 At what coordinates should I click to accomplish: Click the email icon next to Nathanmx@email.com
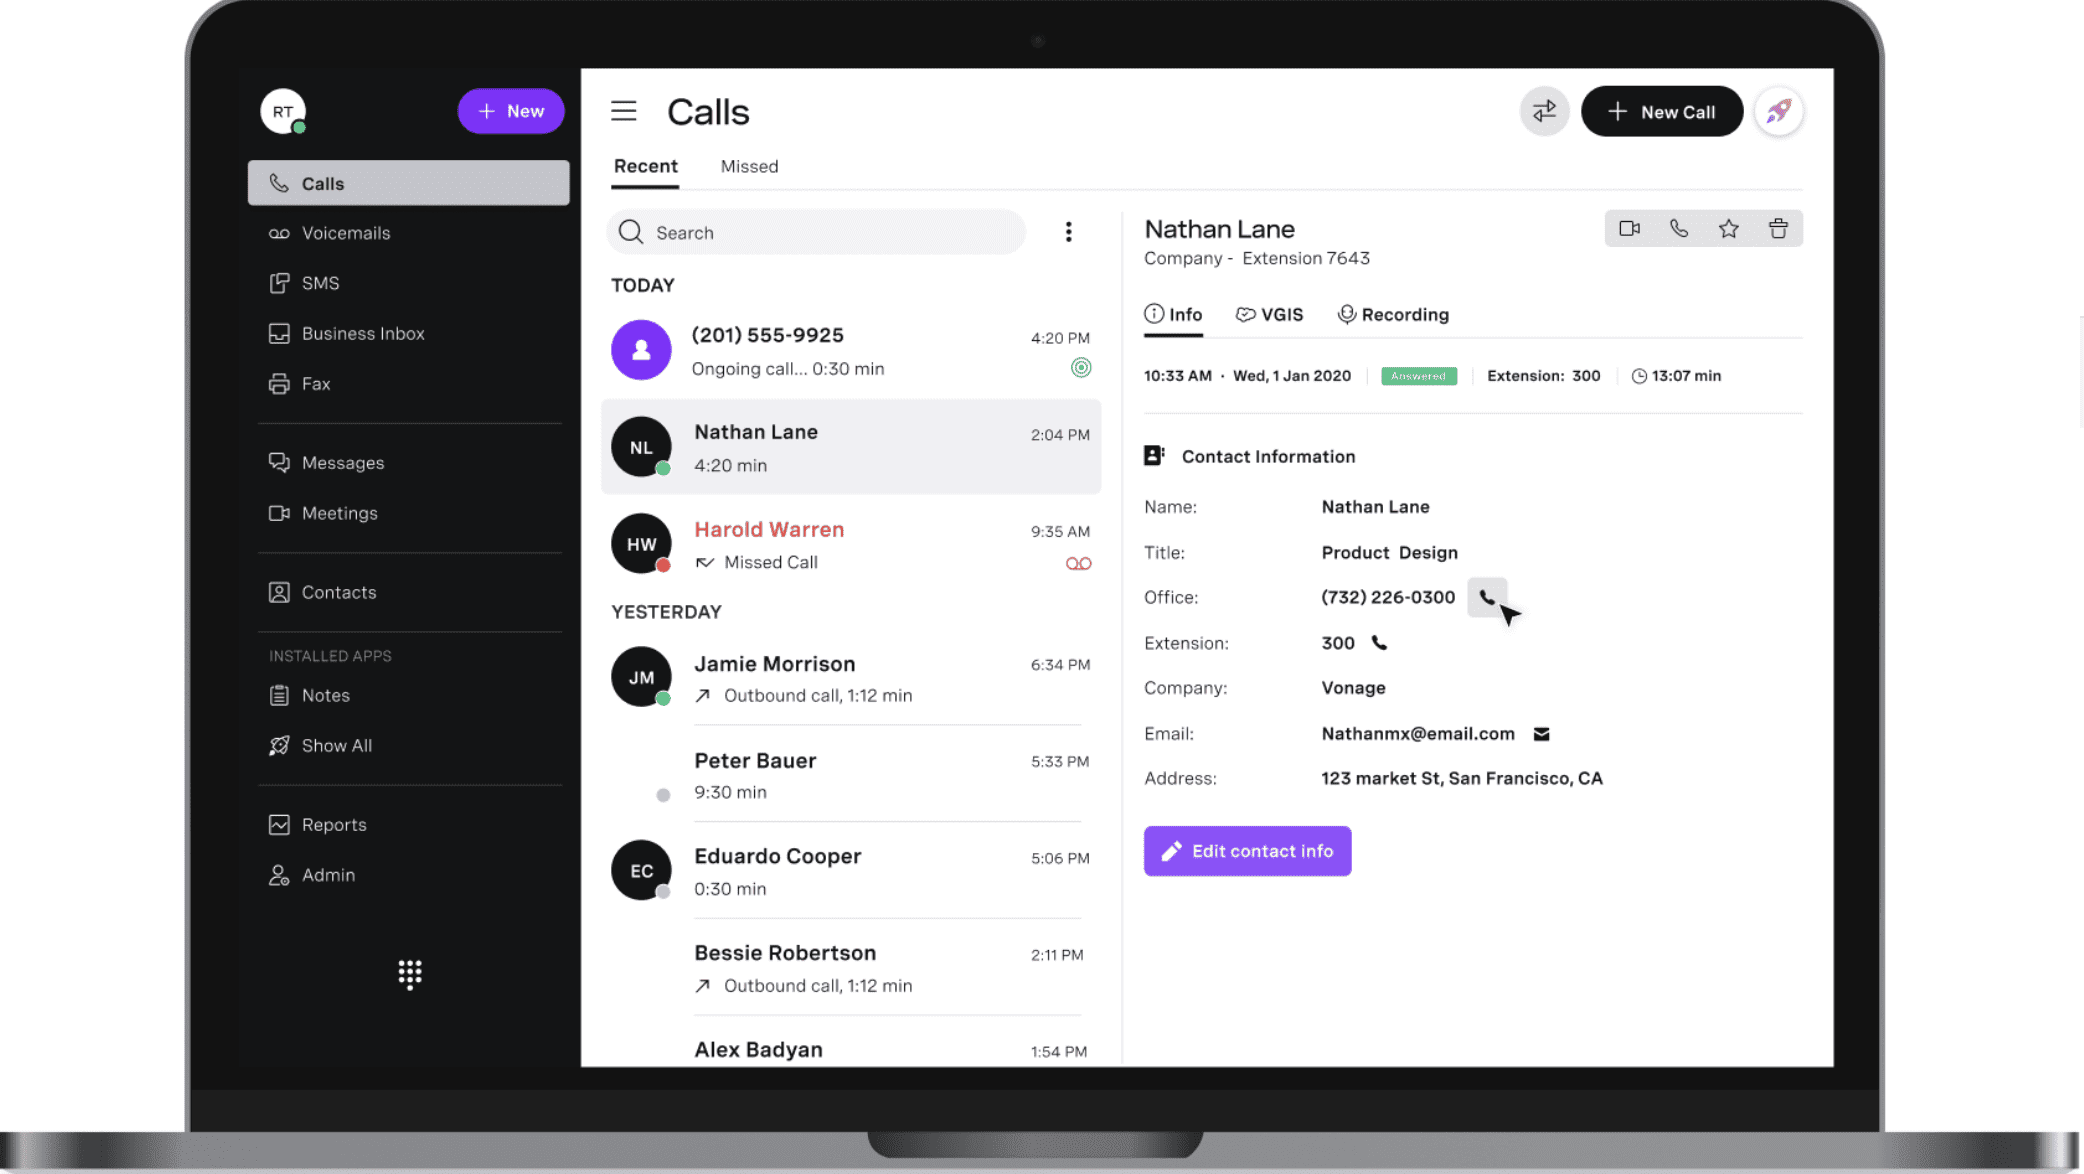pos(1542,733)
